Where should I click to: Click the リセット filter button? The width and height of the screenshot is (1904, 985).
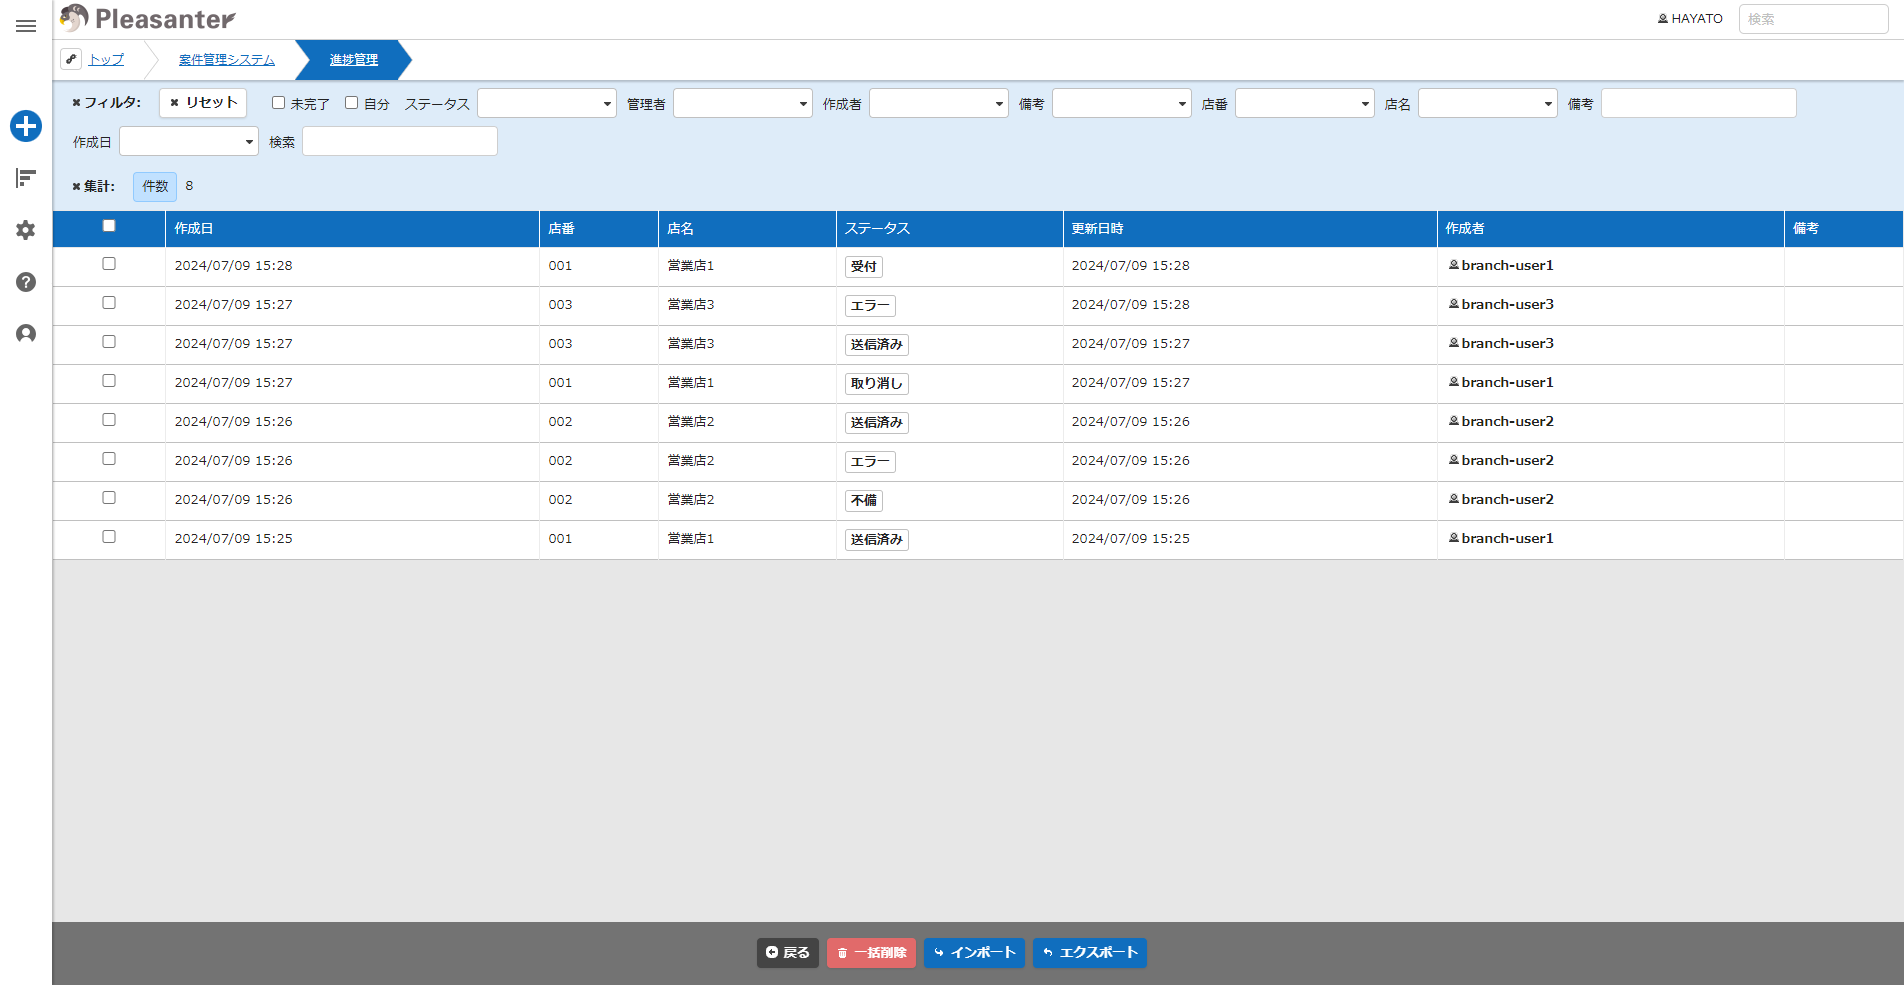tap(203, 103)
